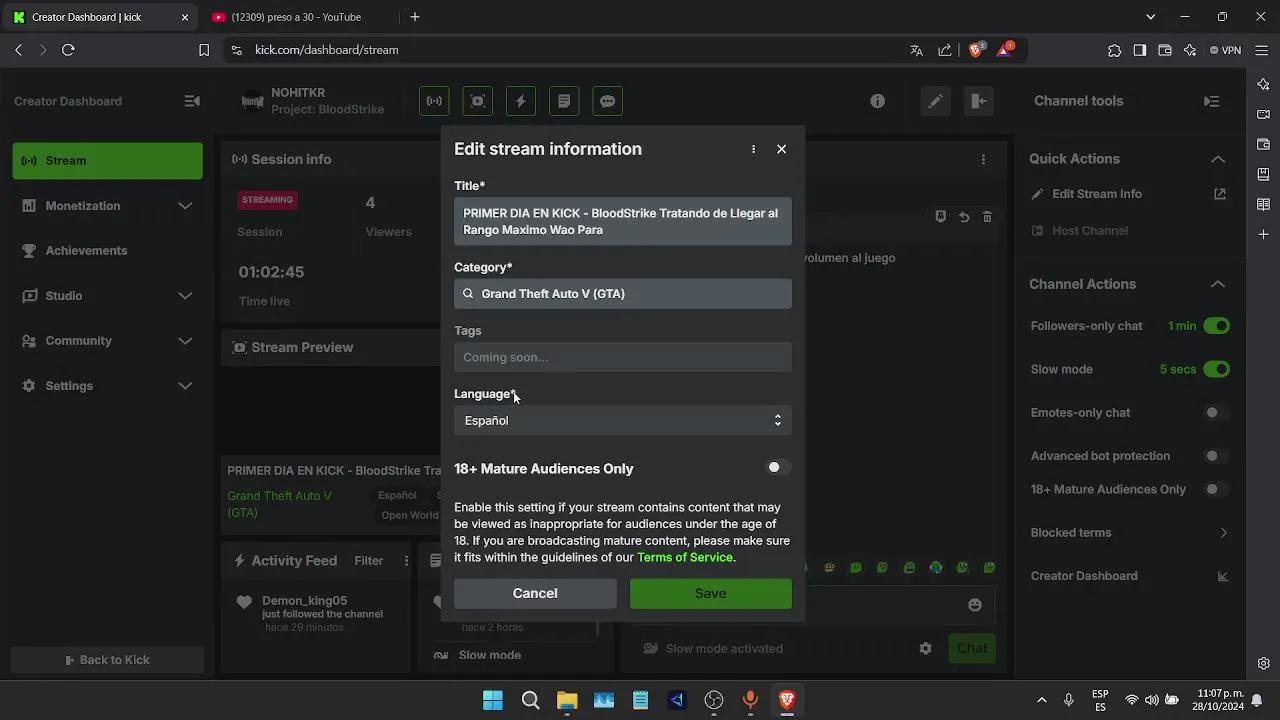
Task: Click the emoji picker icon in chat input
Action: pyautogui.click(x=974, y=605)
